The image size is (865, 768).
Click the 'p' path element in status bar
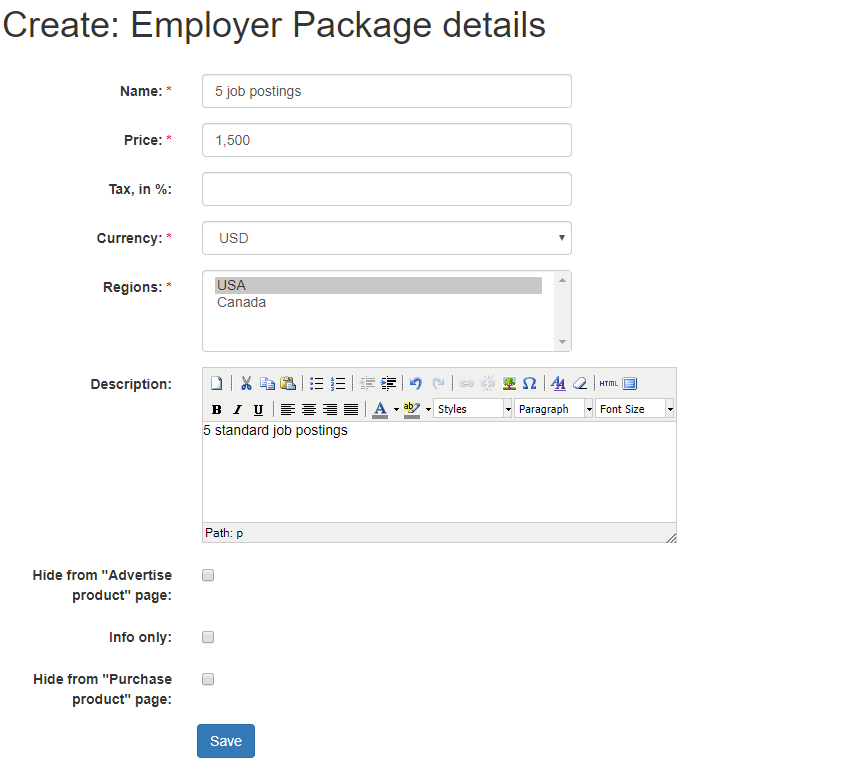(239, 534)
